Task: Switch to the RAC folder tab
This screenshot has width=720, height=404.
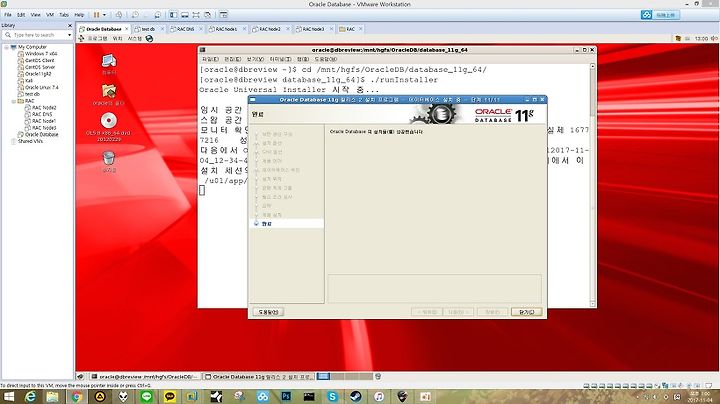Action: [x=348, y=29]
